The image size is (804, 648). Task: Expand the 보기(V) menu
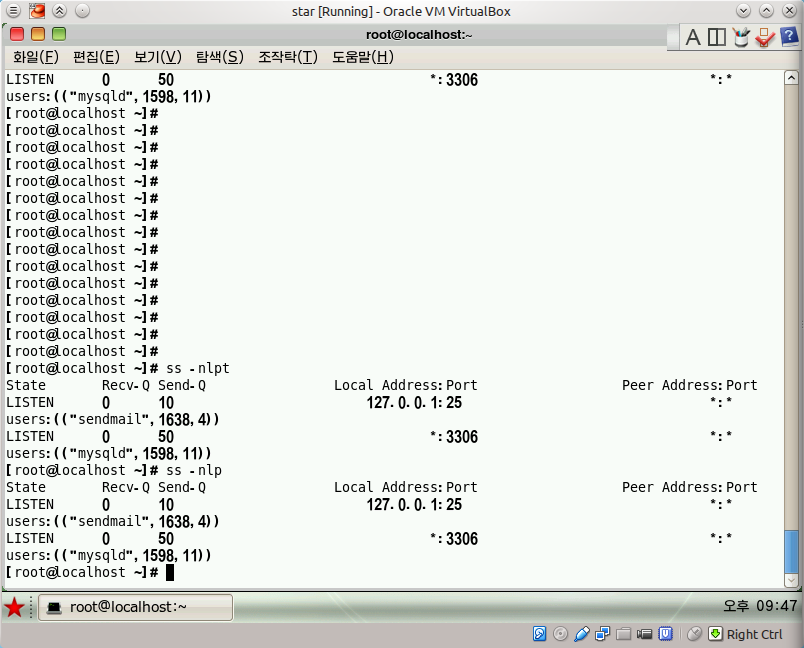coord(158,56)
